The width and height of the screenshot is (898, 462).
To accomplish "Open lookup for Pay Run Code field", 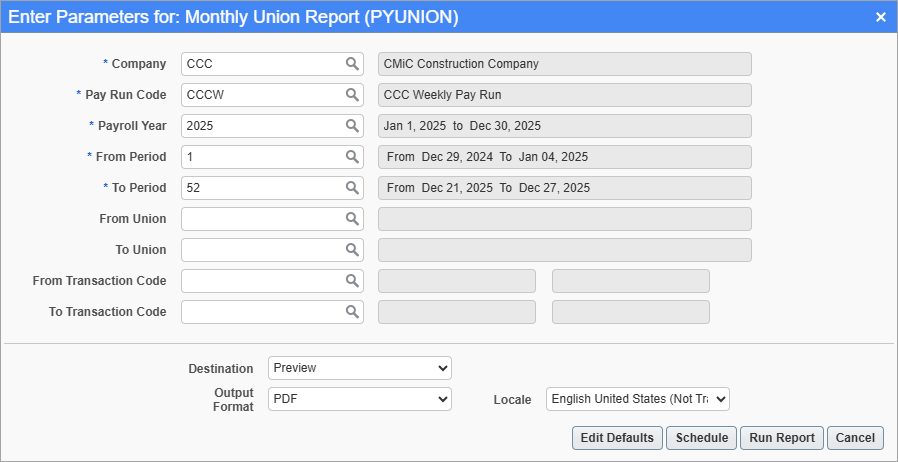I will [x=352, y=94].
